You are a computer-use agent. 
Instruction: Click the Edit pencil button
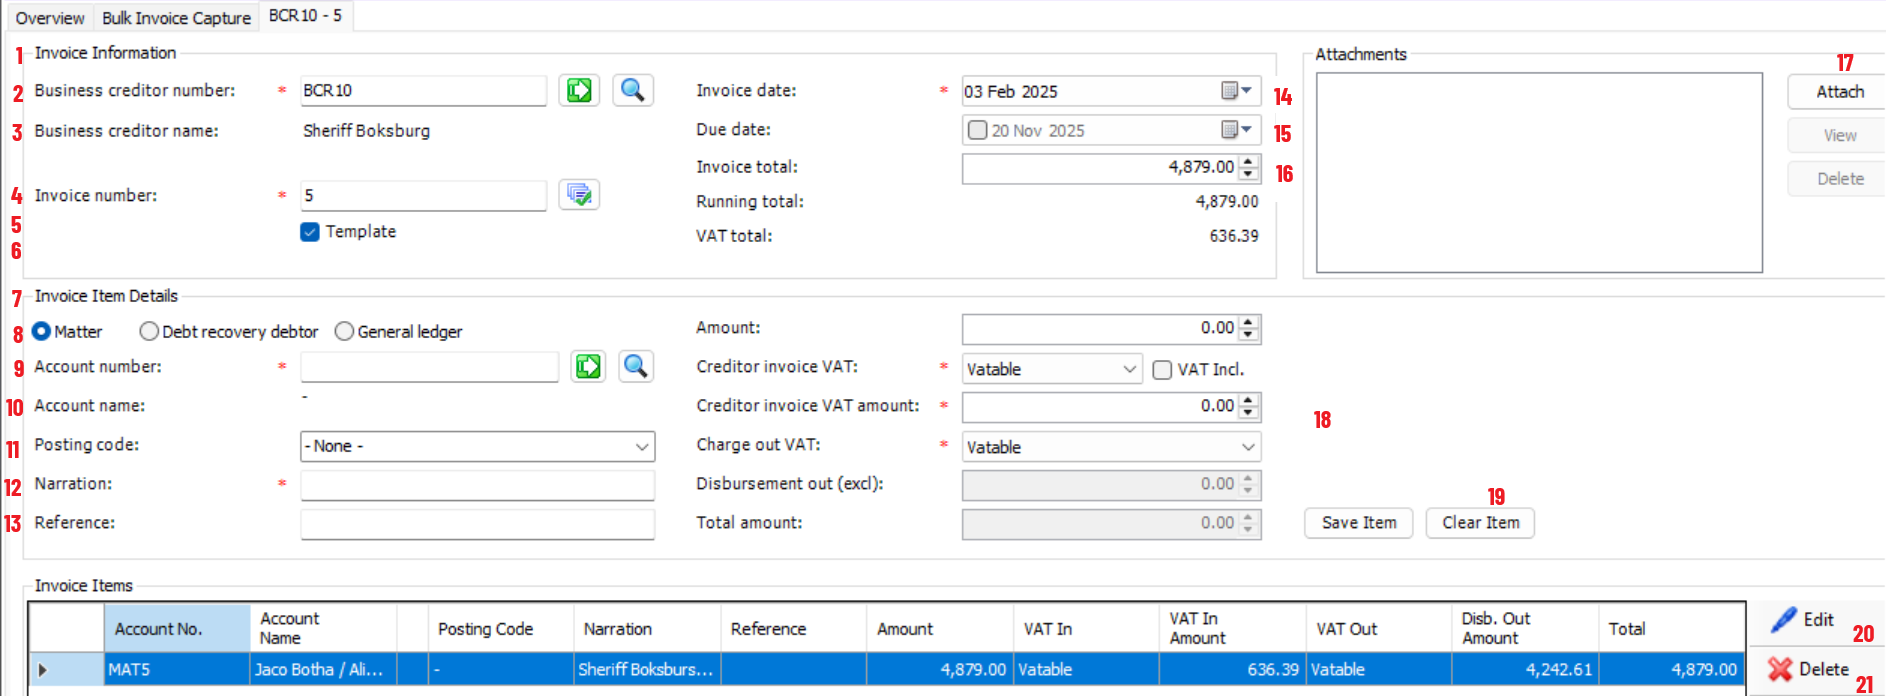[x=1803, y=620]
